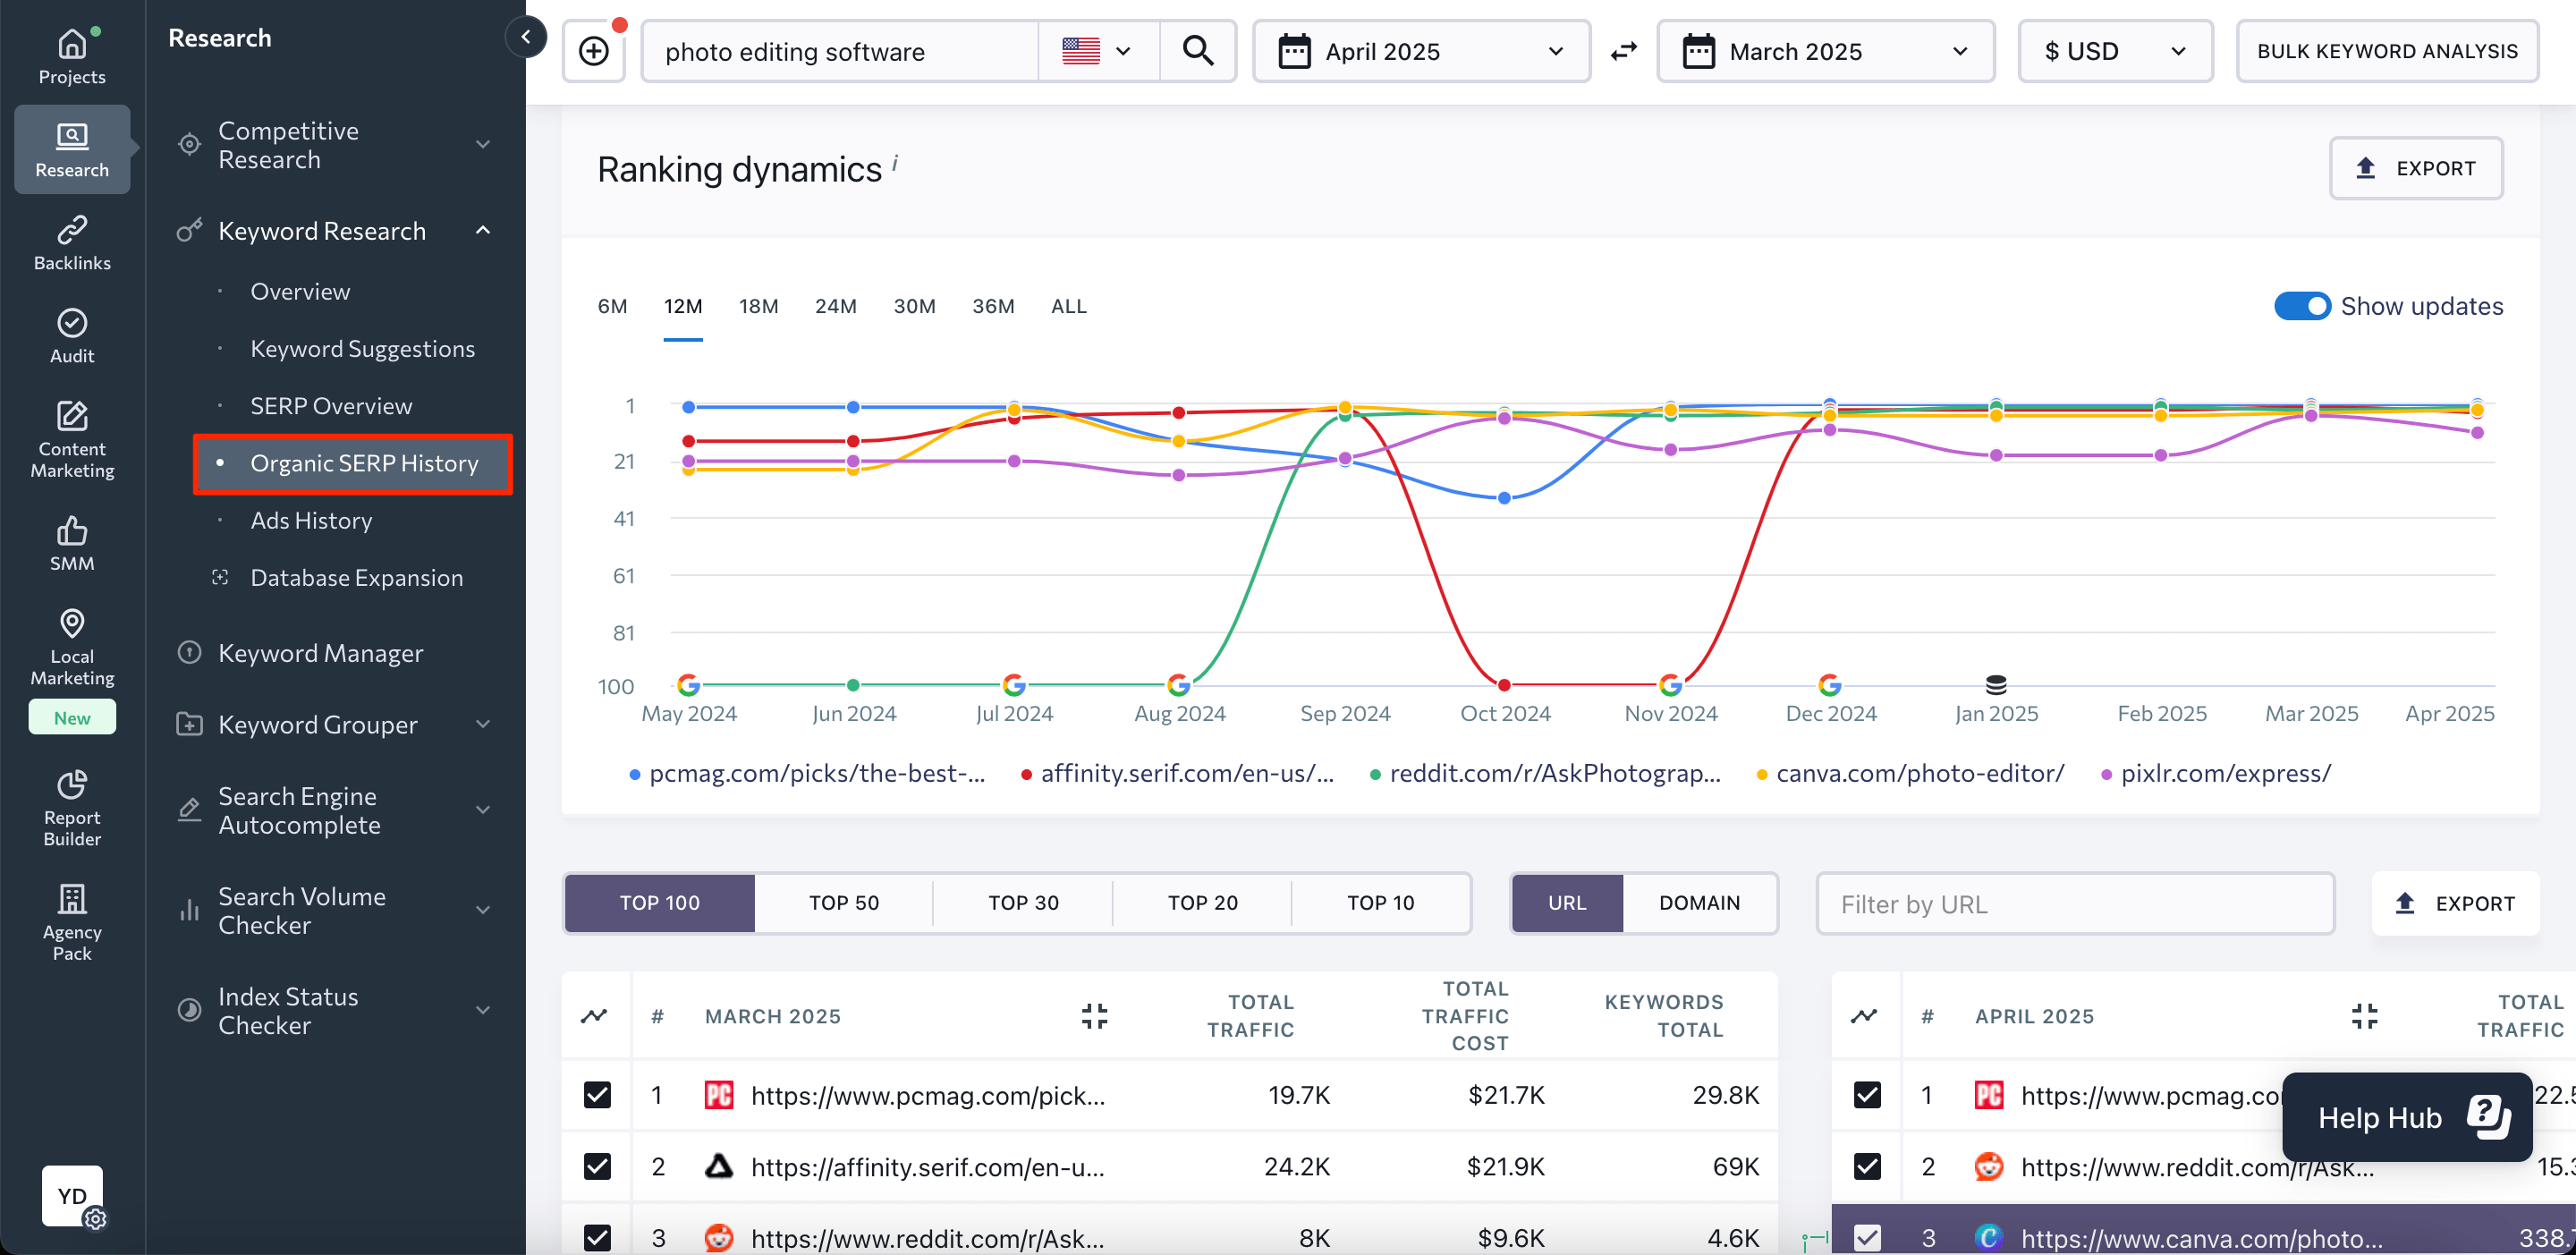Uncheck March row 2 affinity.serif checkbox

597,1166
